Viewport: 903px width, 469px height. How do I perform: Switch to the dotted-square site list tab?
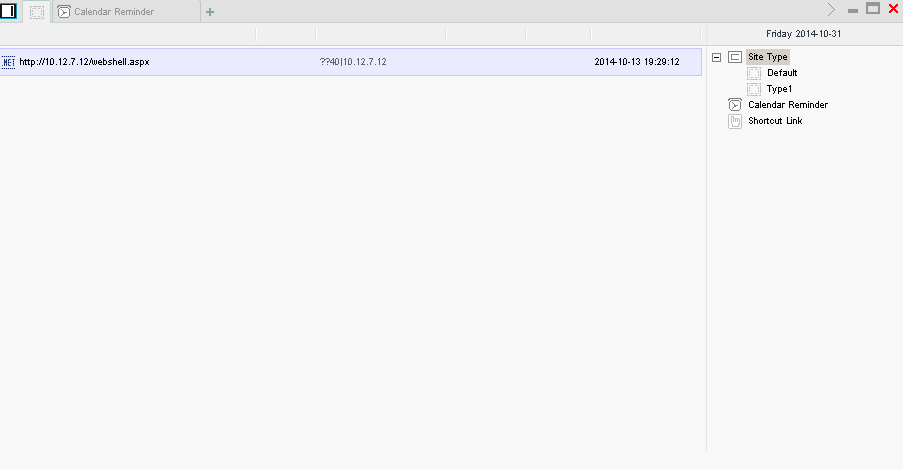coord(37,12)
